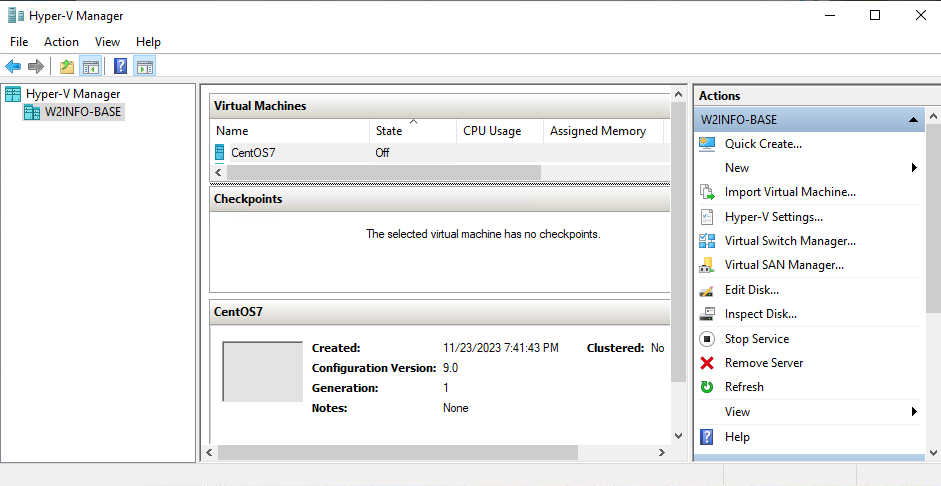
Task: Select Edit Disk... action
Action: point(751,290)
